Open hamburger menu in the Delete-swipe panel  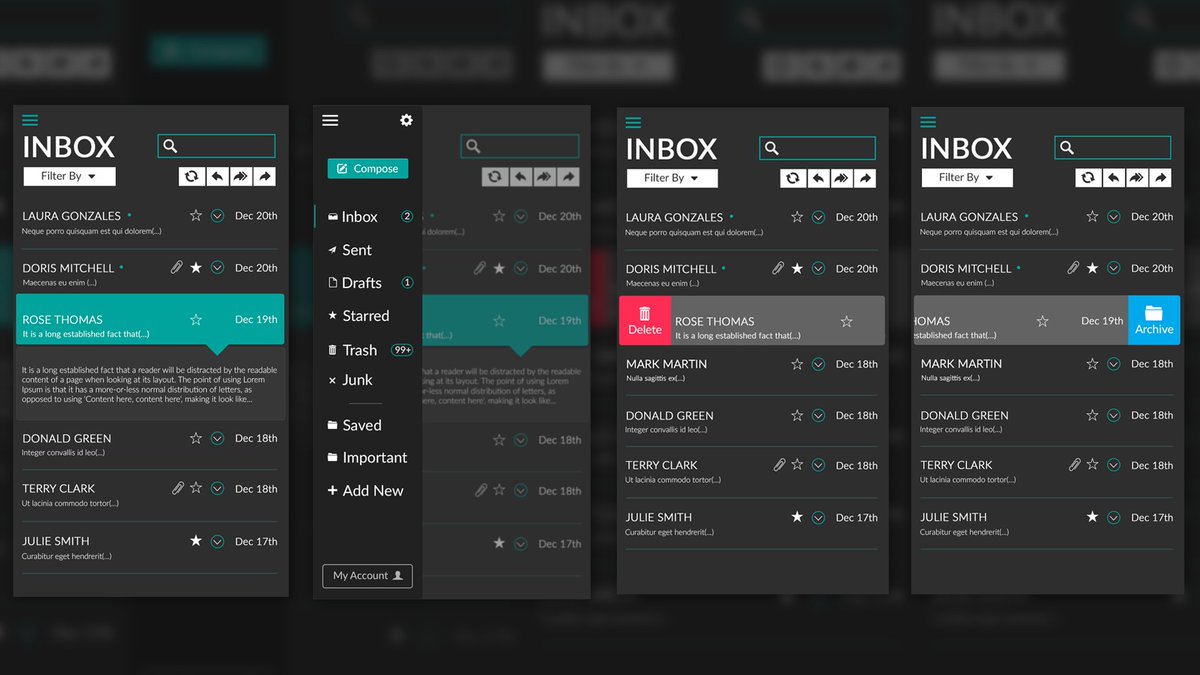633,122
